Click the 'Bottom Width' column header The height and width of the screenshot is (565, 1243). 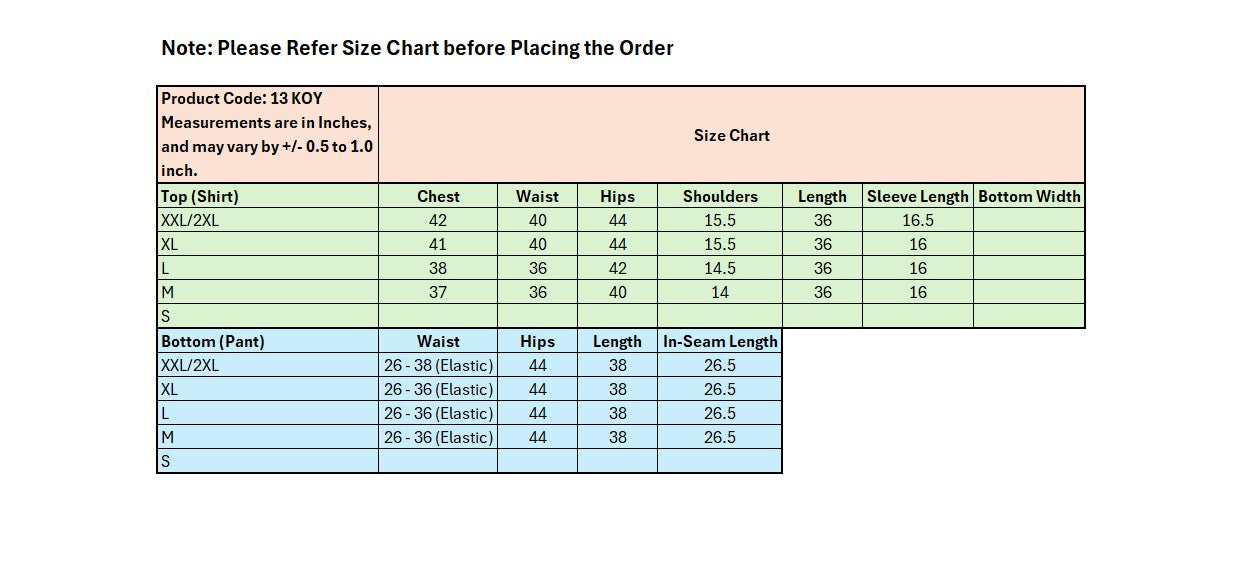click(1029, 196)
